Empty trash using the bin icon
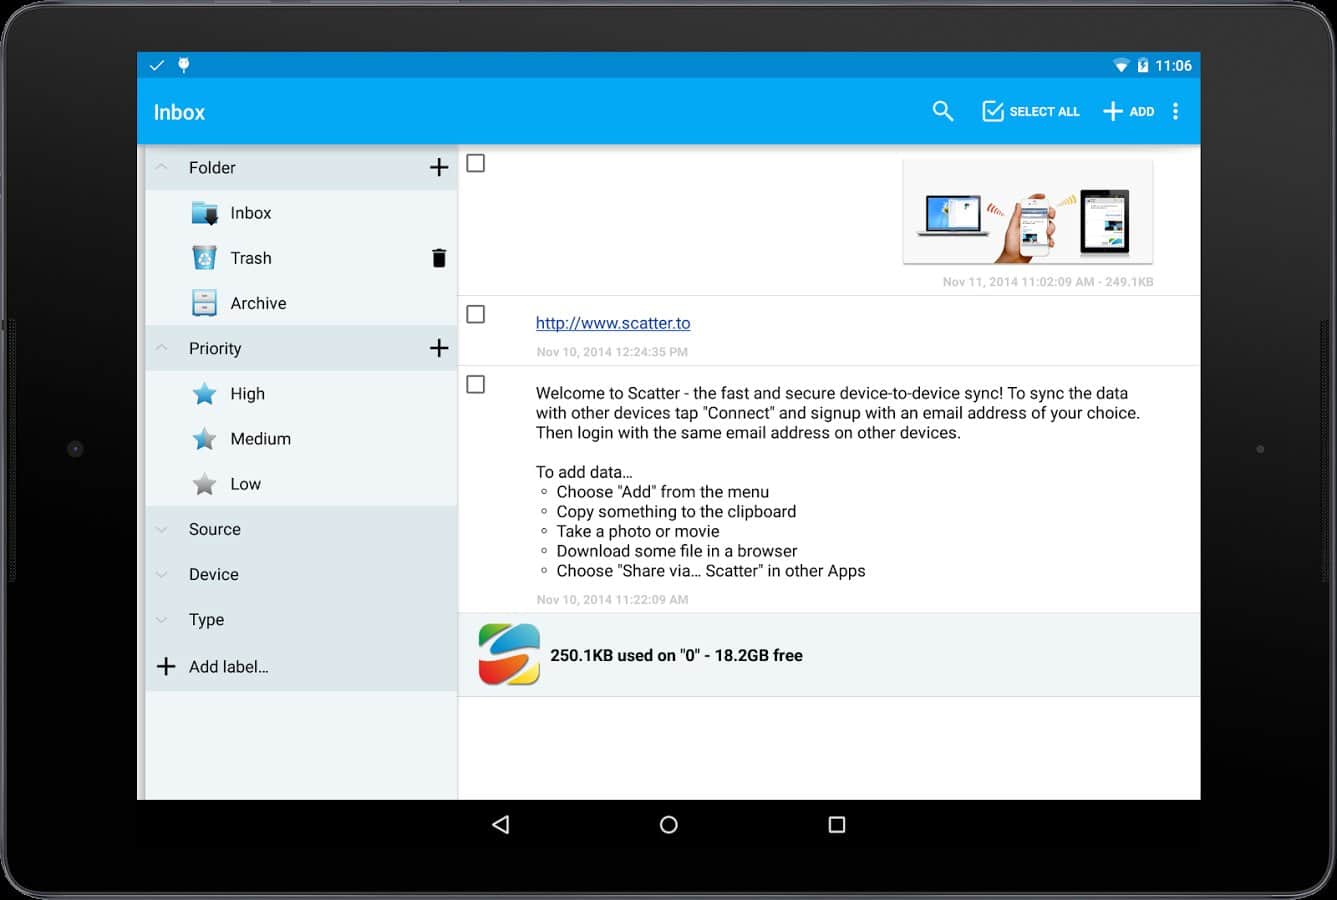 pos(438,258)
